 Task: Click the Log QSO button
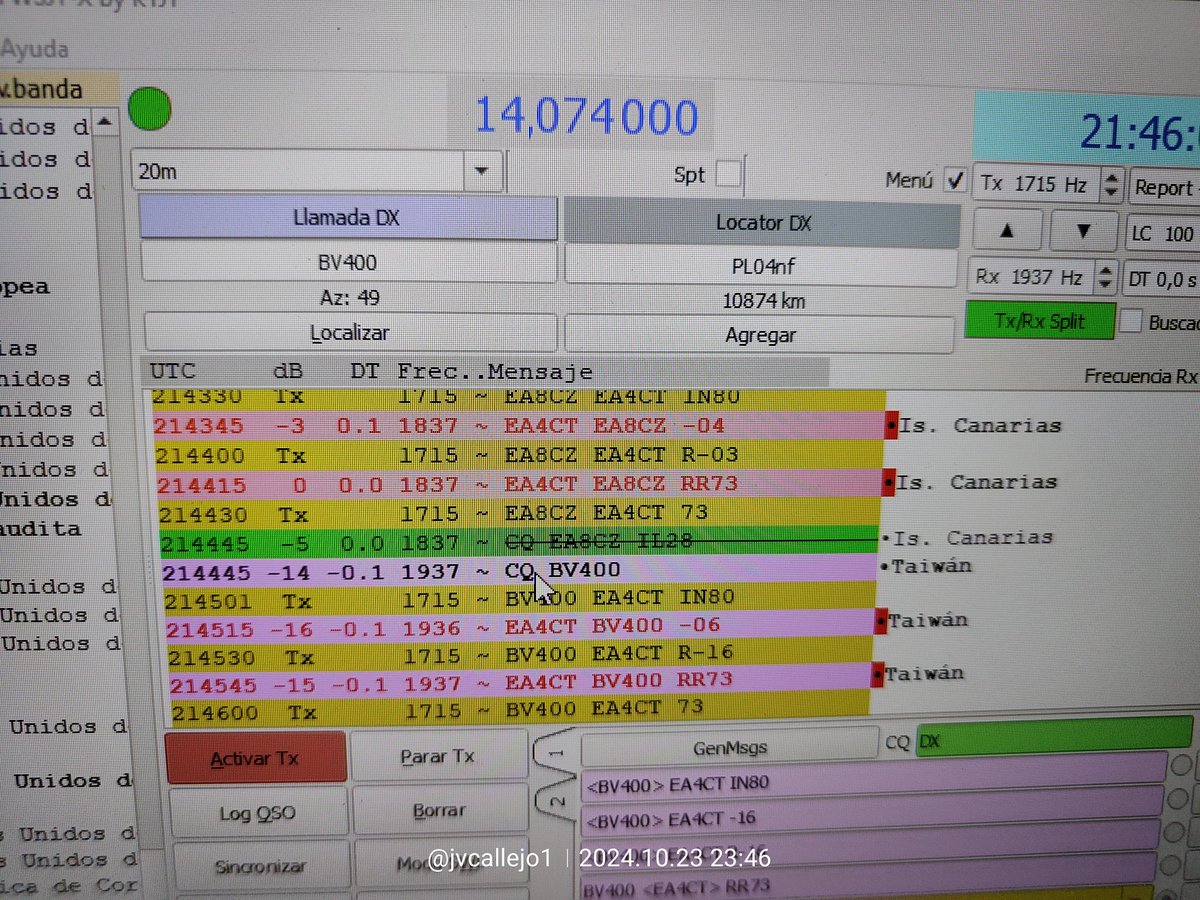(x=257, y=813)
